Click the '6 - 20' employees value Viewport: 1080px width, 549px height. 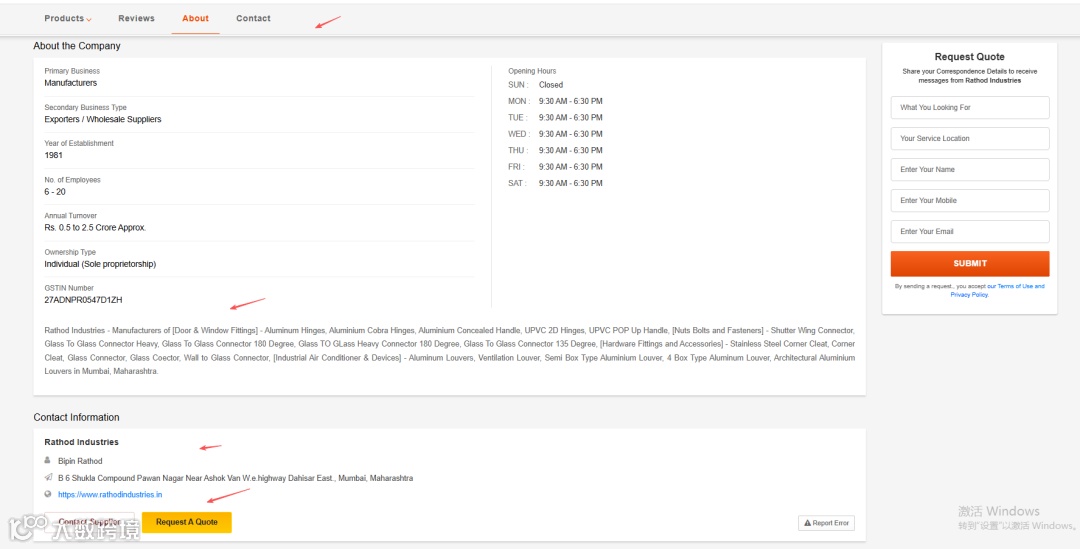pos(55,191)
